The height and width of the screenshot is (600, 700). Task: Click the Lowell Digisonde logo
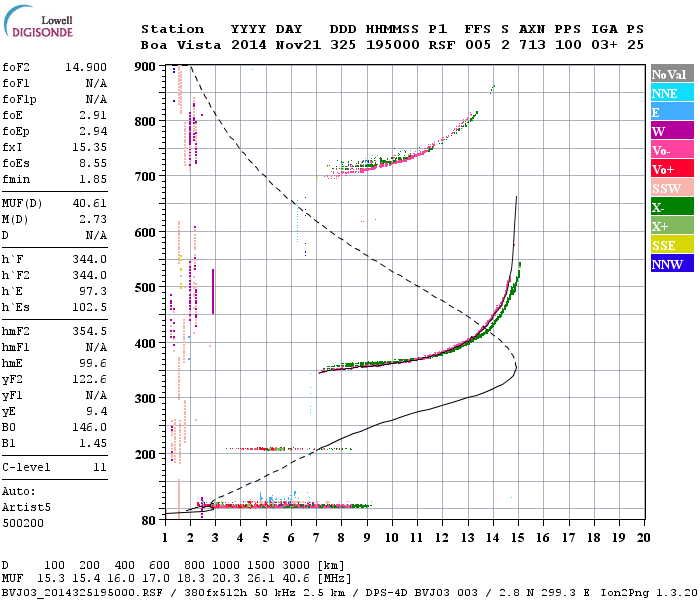[38, 21]
